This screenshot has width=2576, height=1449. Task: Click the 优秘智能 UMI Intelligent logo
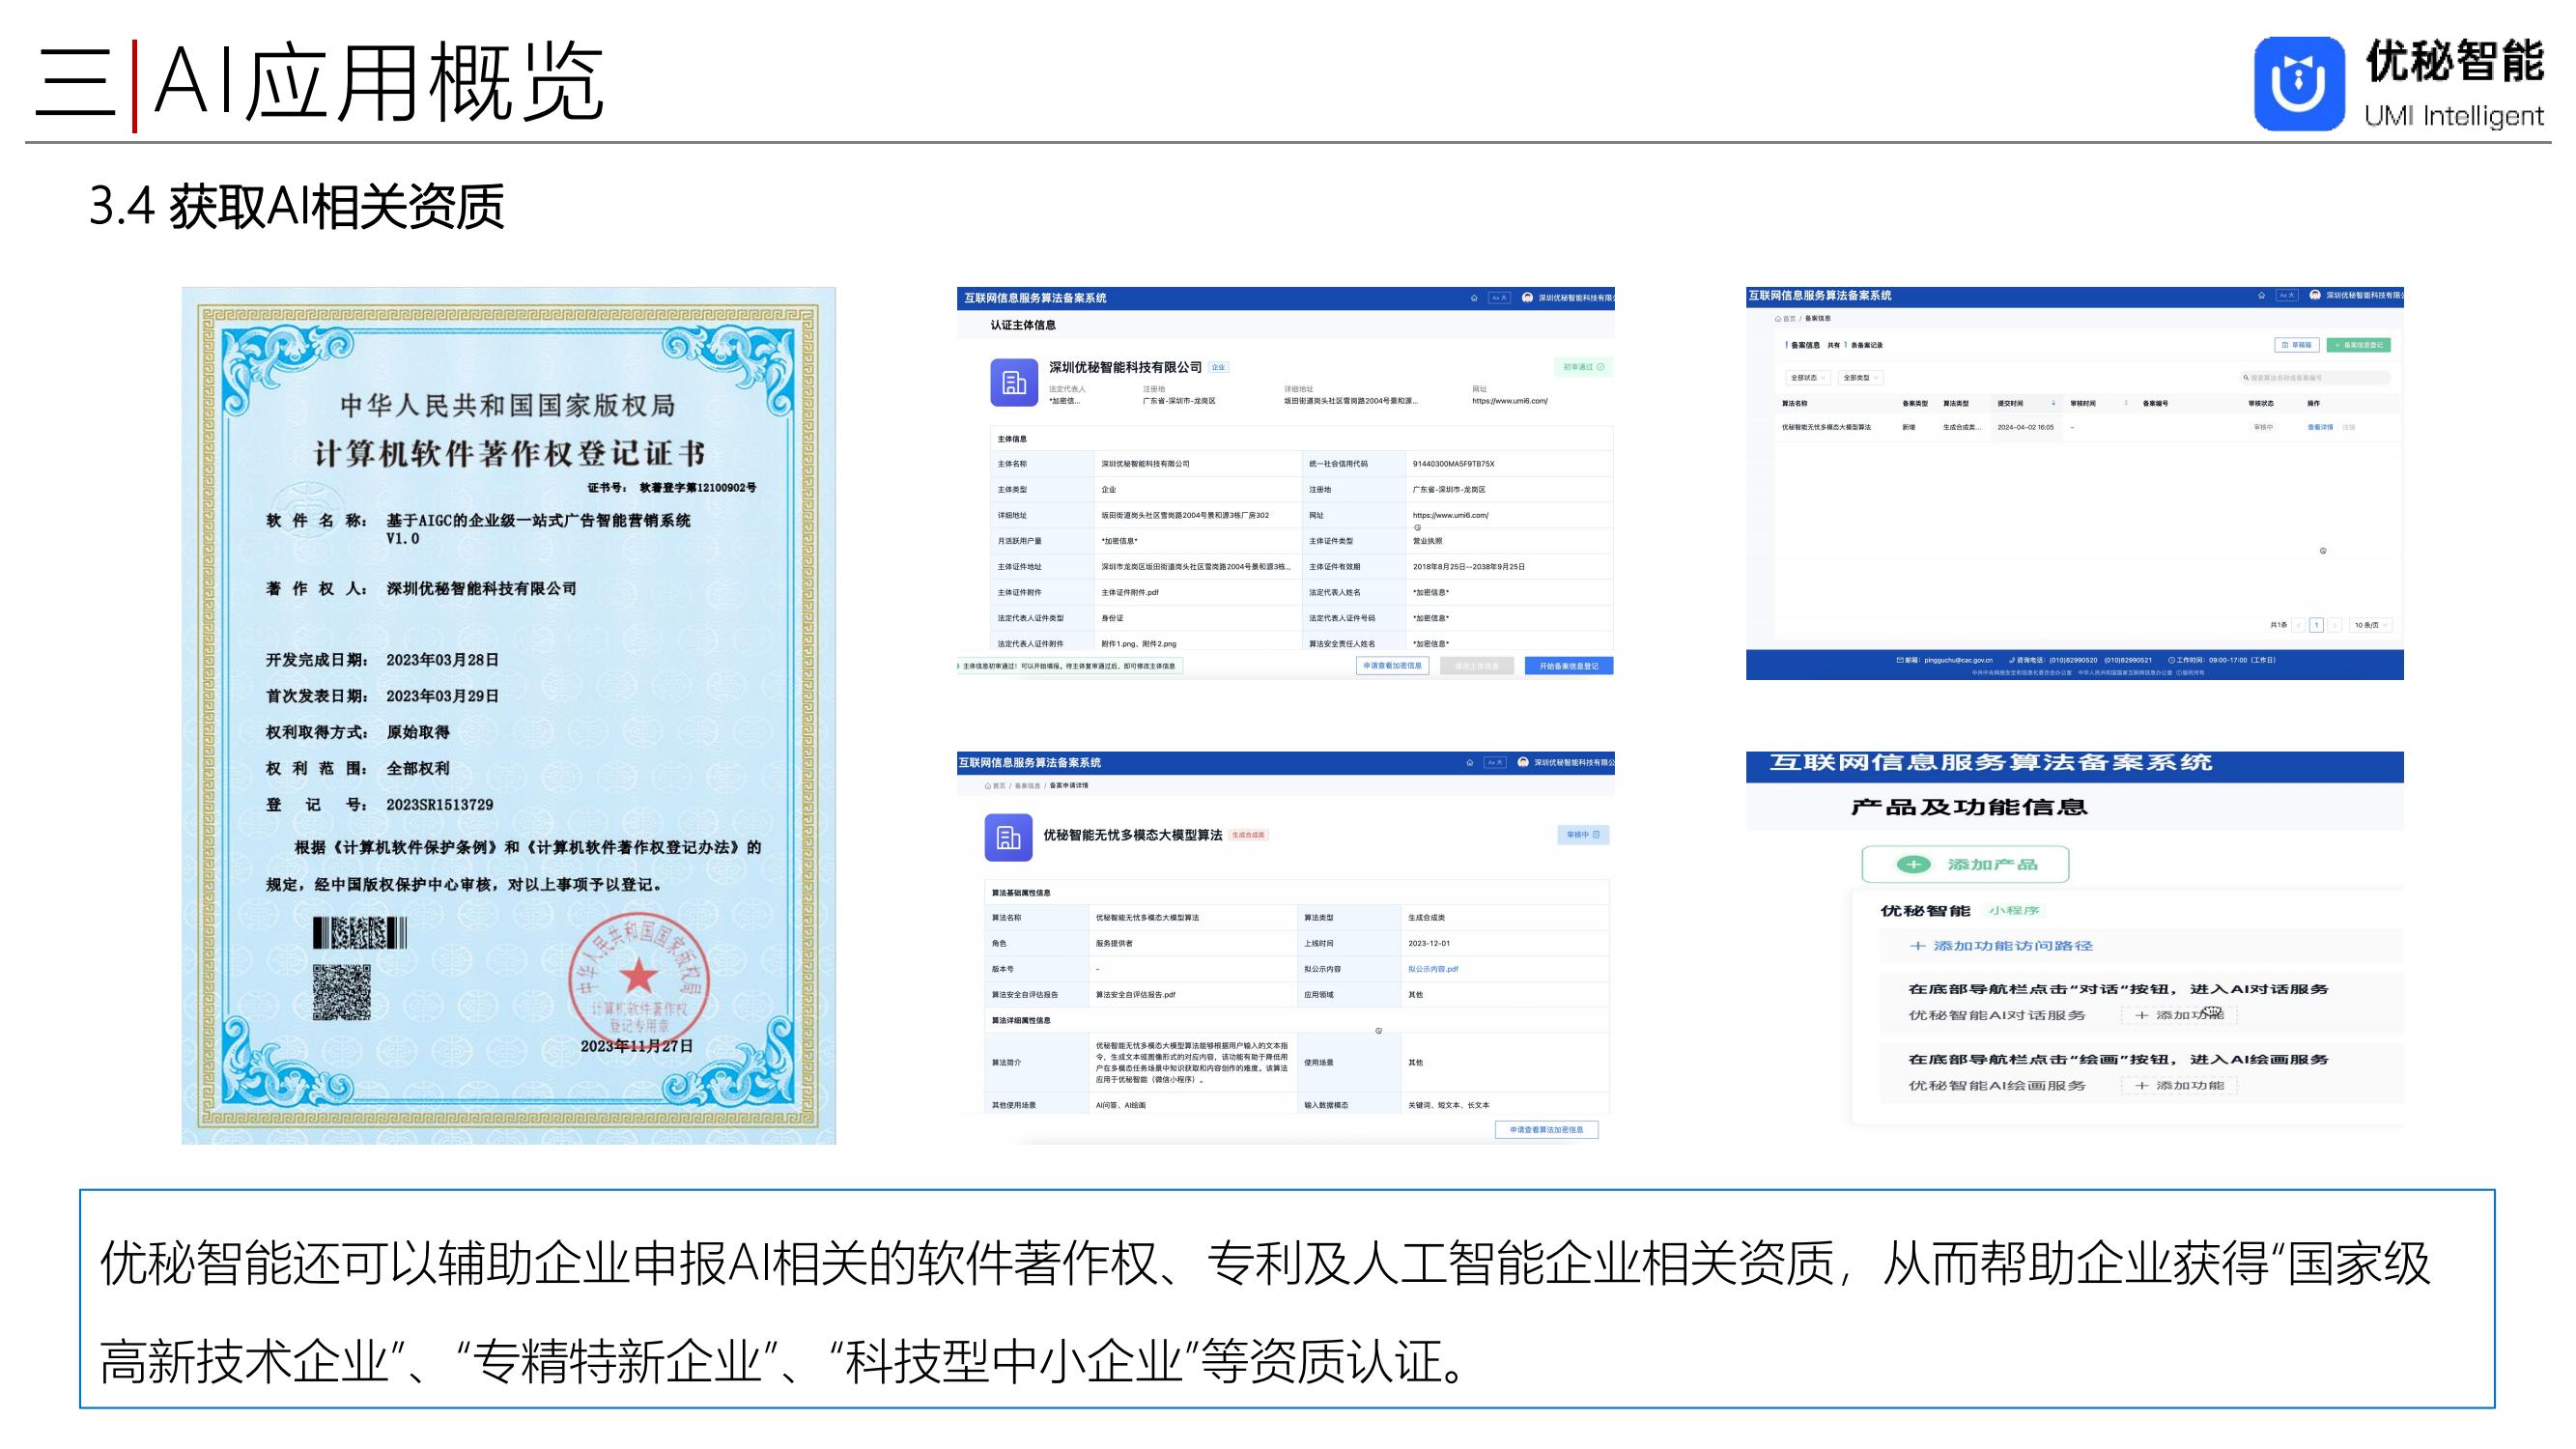(x=2398, y=84)
